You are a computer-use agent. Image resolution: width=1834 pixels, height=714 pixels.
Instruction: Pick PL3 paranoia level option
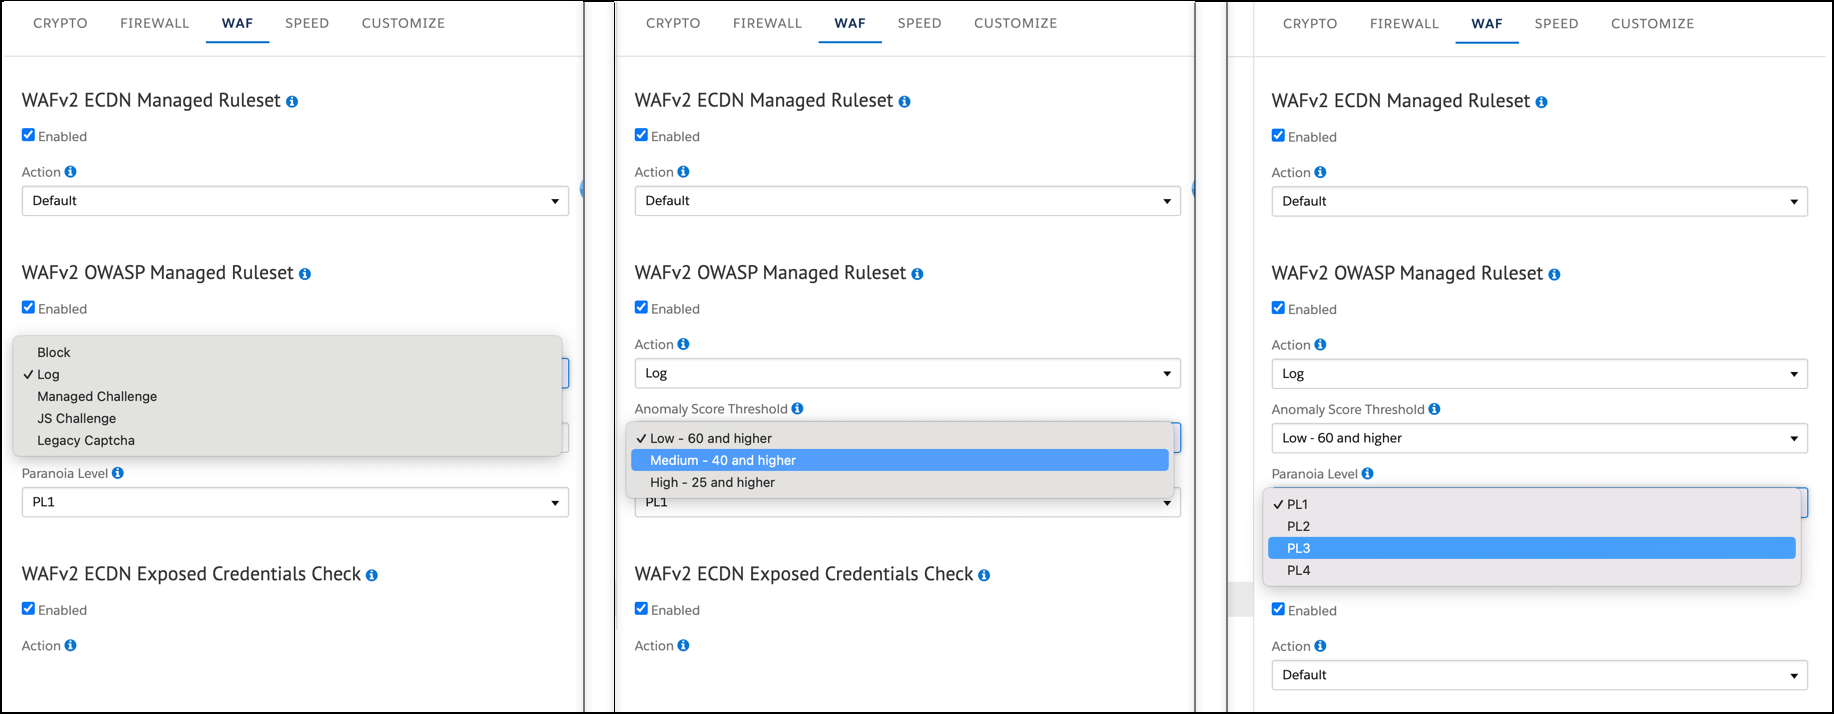[1532, 548]
